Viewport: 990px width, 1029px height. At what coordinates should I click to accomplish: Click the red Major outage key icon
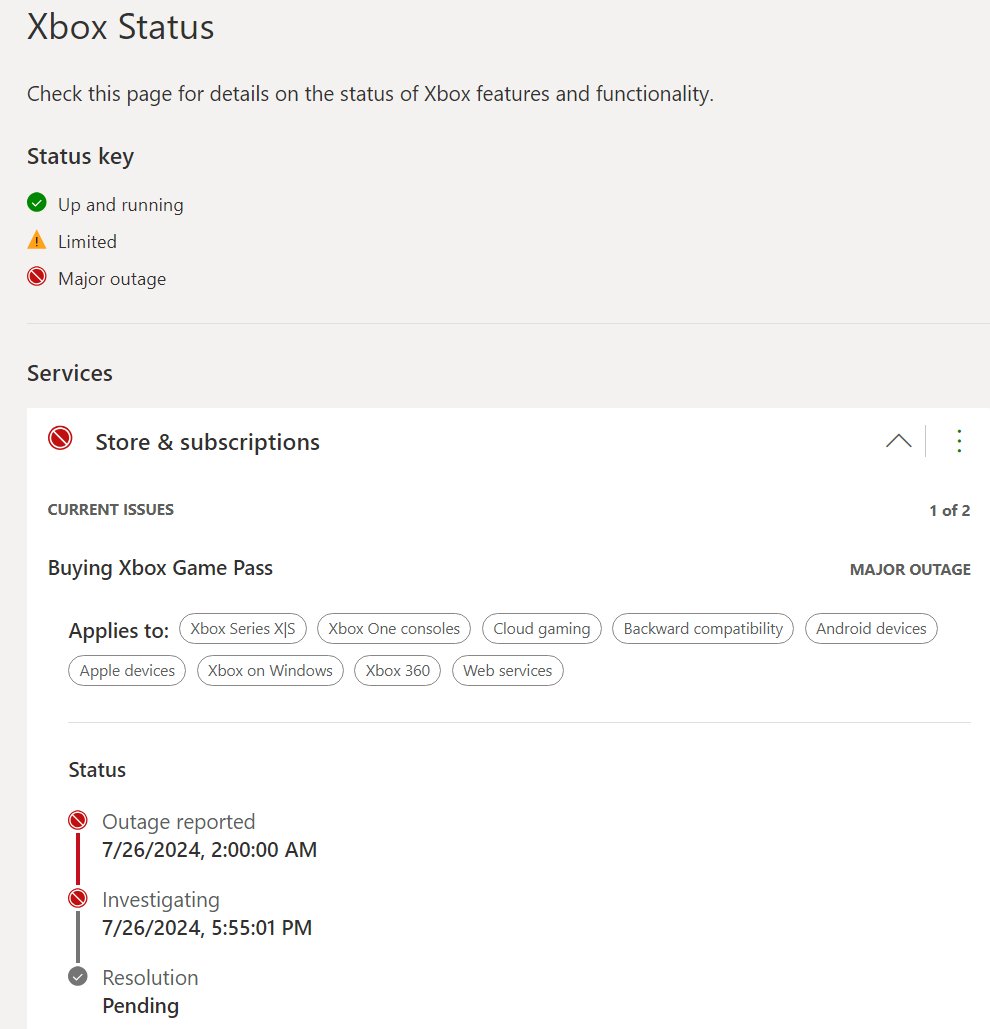pos(37,277)
